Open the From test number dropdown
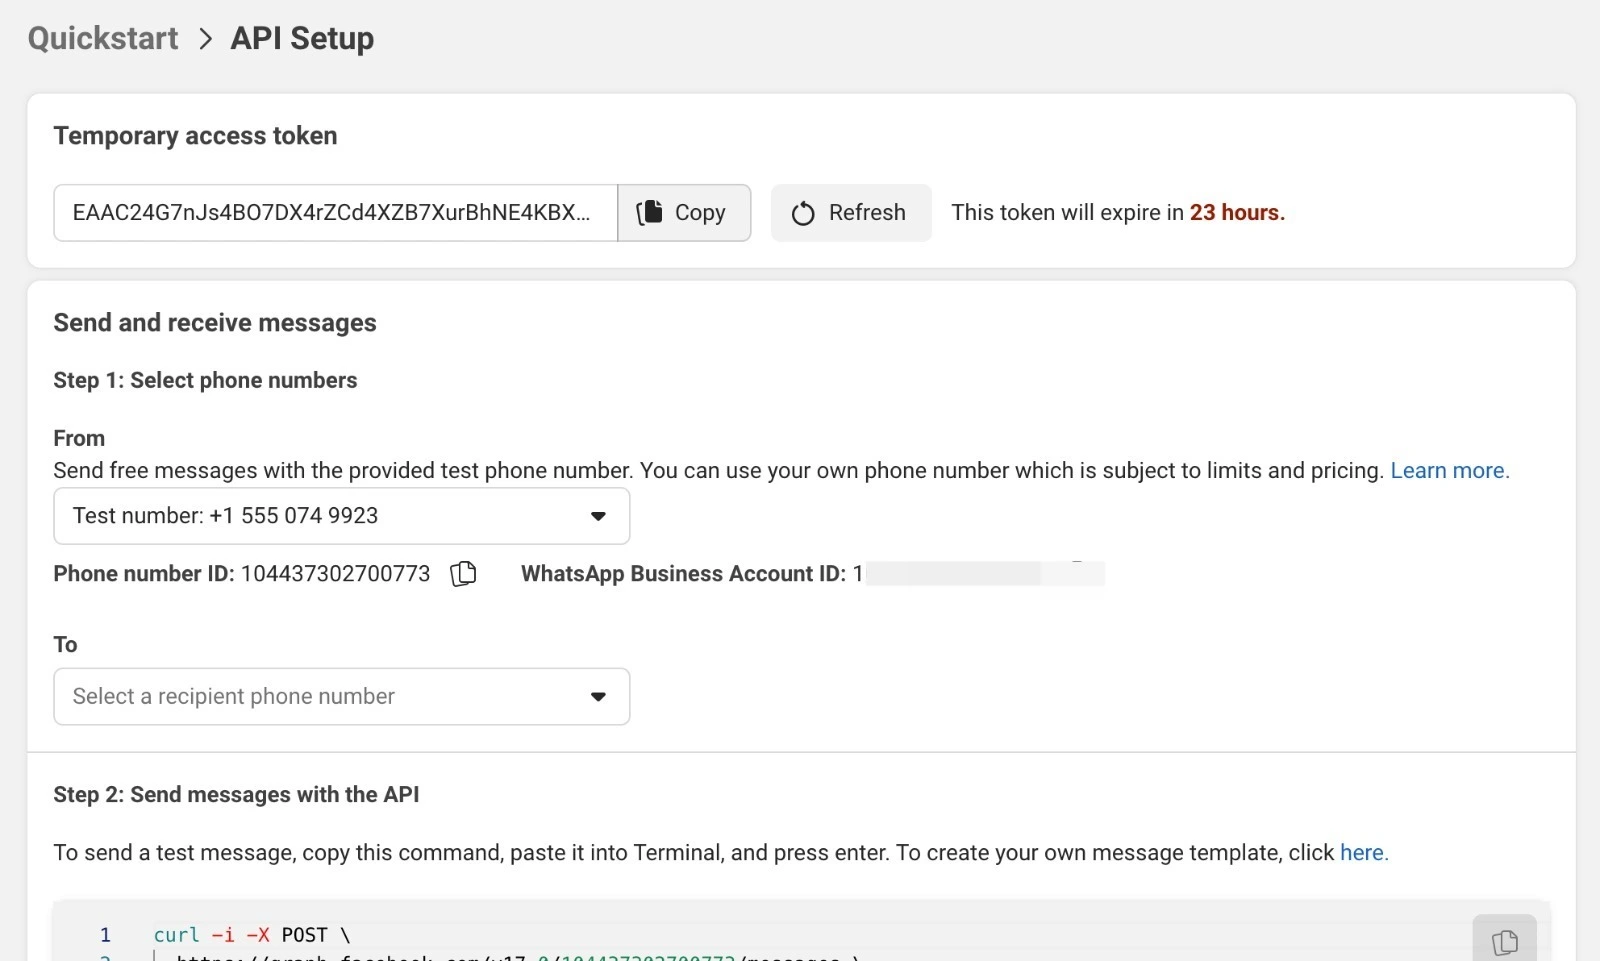 coord(342,516)
